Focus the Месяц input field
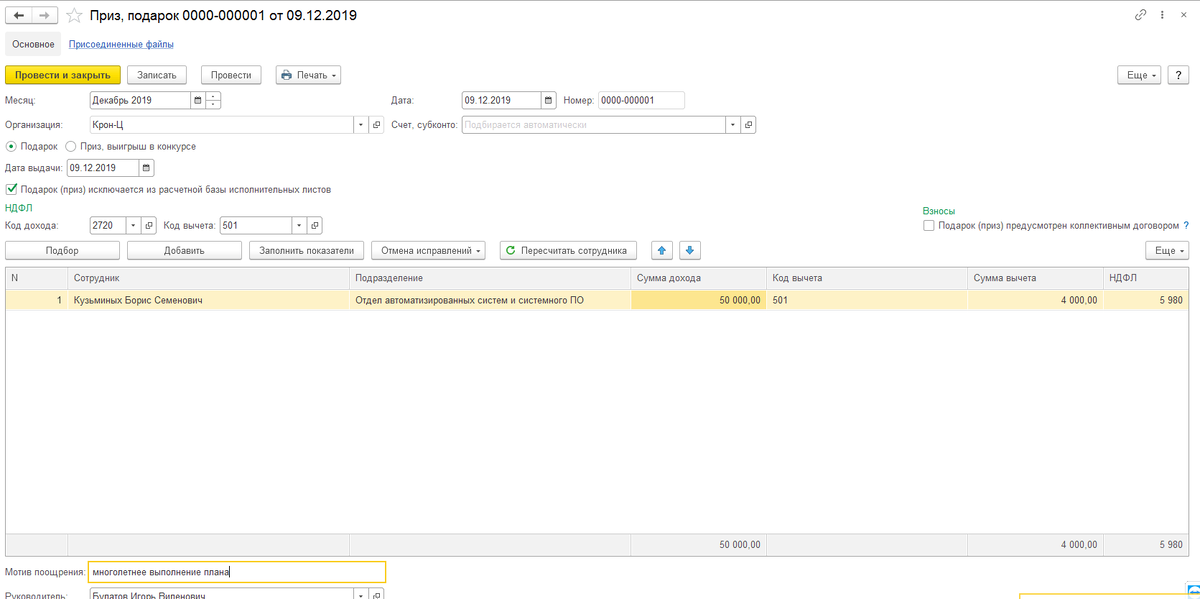Screen dimensions: 1200x599 pyautogui.click(x=139, y=100)
